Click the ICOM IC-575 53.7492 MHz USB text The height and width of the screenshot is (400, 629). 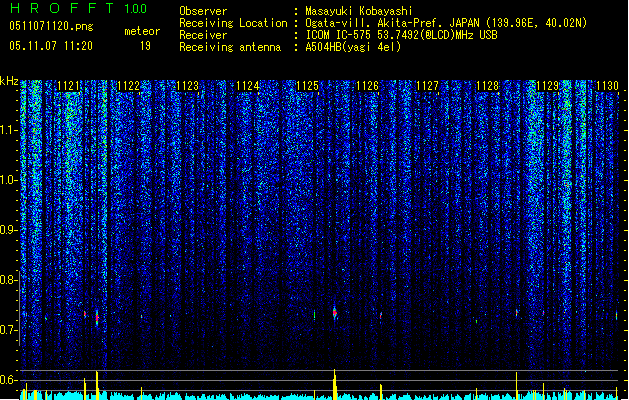point(401,35)
